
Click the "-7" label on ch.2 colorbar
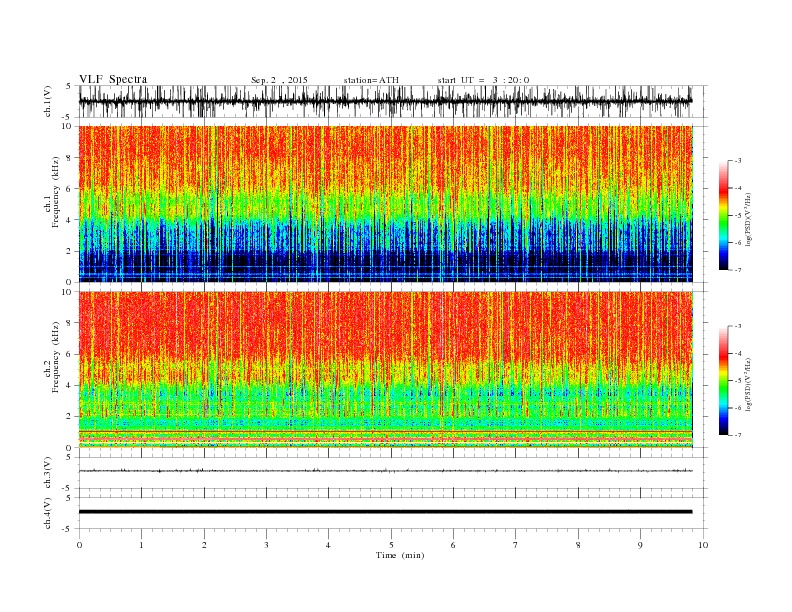point(738,435)
